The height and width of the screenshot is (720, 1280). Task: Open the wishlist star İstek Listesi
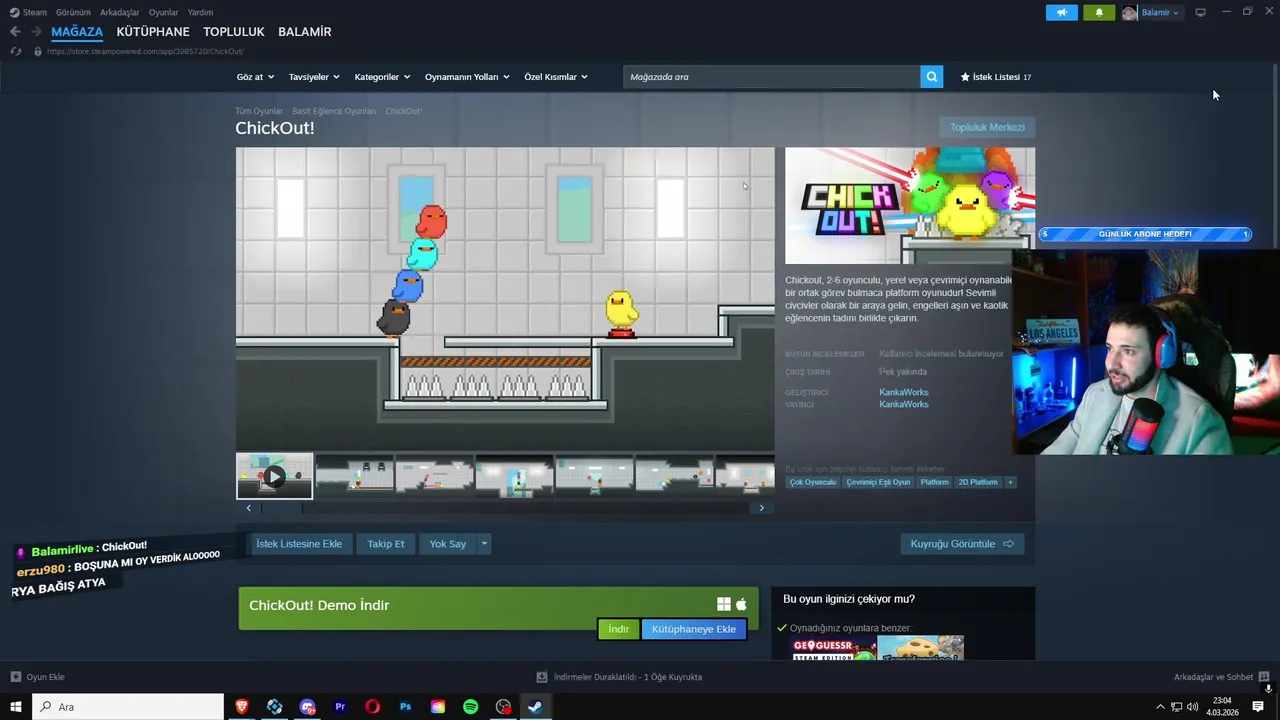pyautogui.click(x=996, y=77)
